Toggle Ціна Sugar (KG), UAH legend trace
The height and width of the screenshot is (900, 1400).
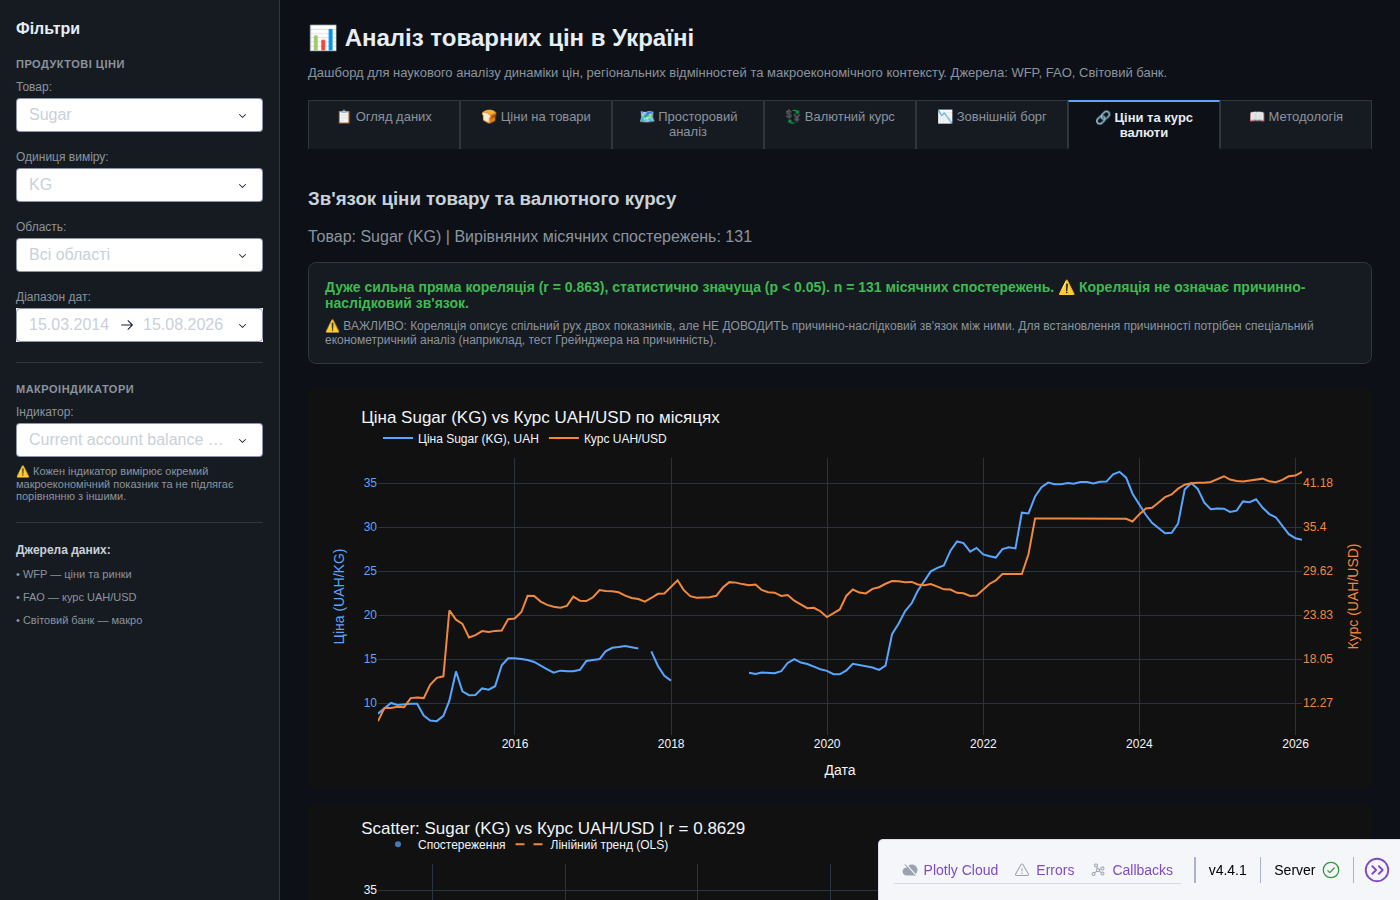461,439
